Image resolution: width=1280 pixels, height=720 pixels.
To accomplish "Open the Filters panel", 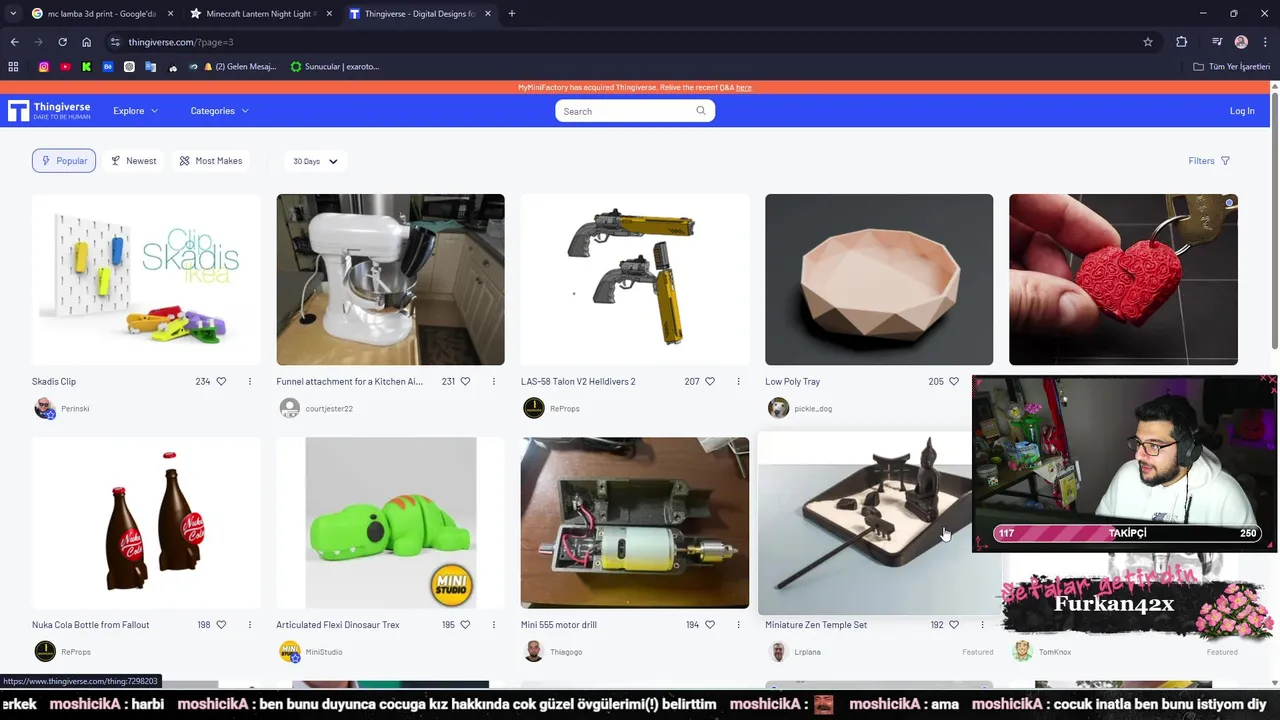I will click(1209, 161).
